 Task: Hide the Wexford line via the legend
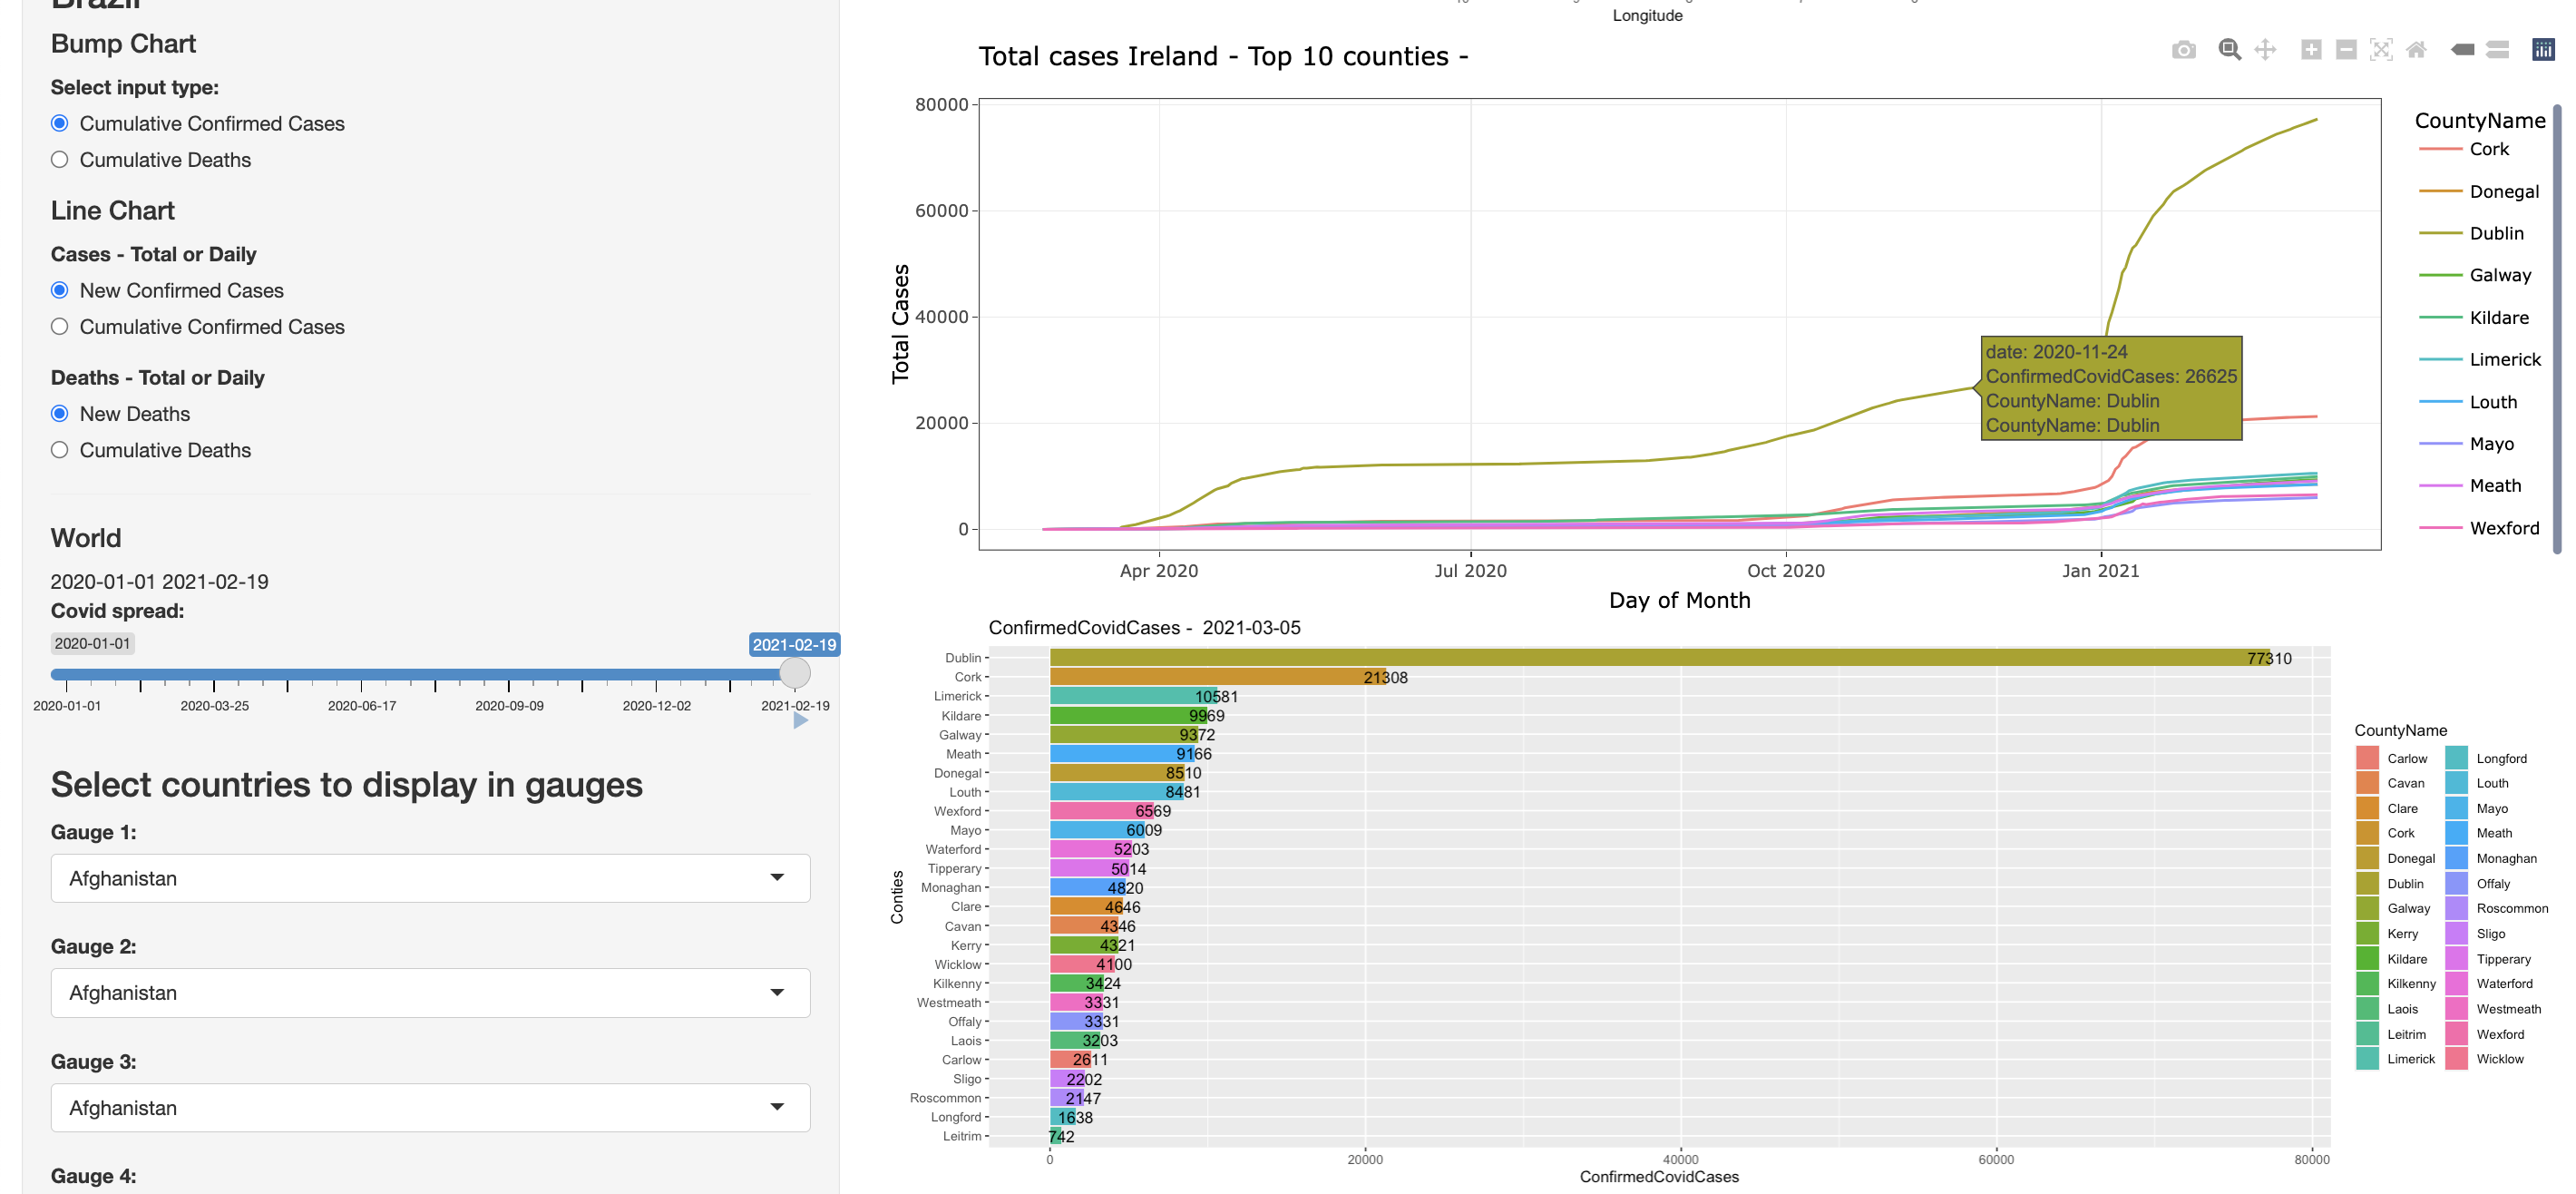2503,528
